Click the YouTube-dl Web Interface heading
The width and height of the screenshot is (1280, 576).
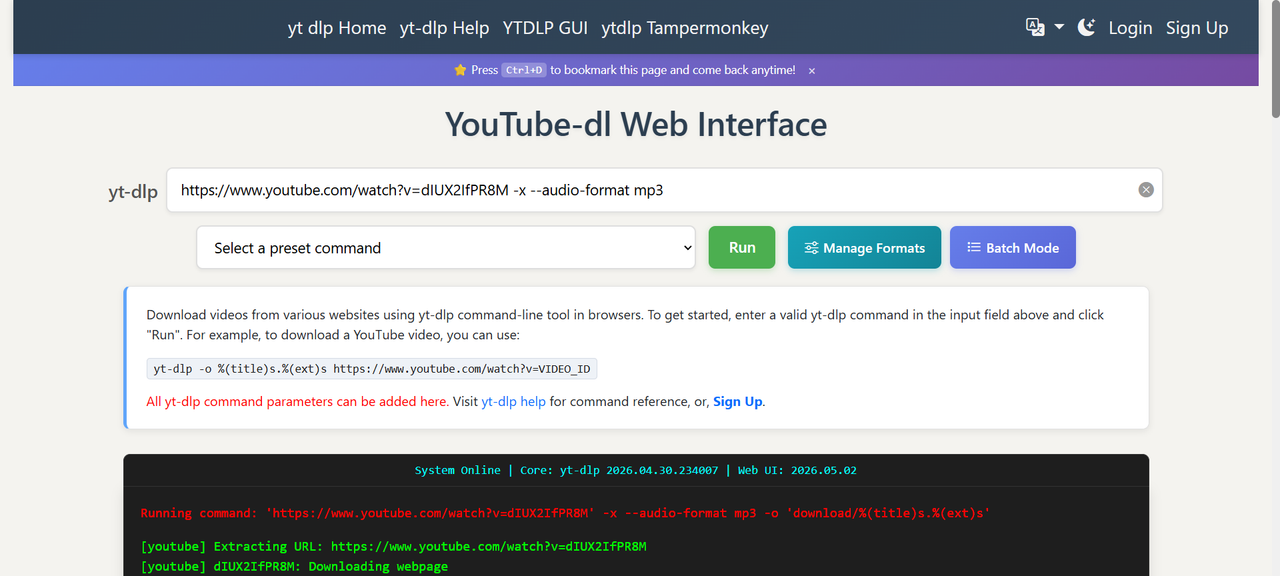[636, 125]
